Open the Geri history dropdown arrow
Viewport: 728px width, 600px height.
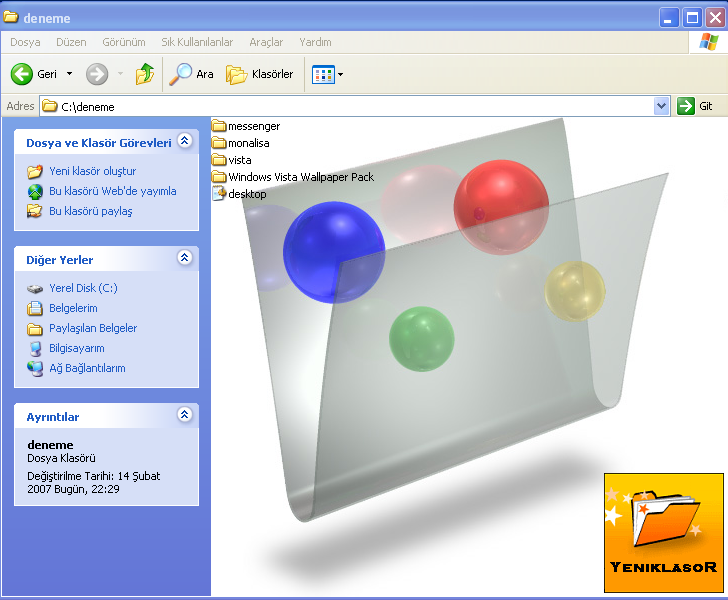click(69, 74)
